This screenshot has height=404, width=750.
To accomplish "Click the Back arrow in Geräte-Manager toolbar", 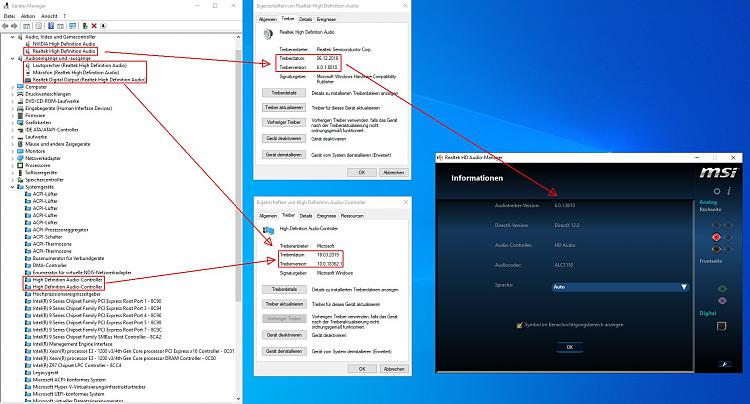I will coord(5,26).
